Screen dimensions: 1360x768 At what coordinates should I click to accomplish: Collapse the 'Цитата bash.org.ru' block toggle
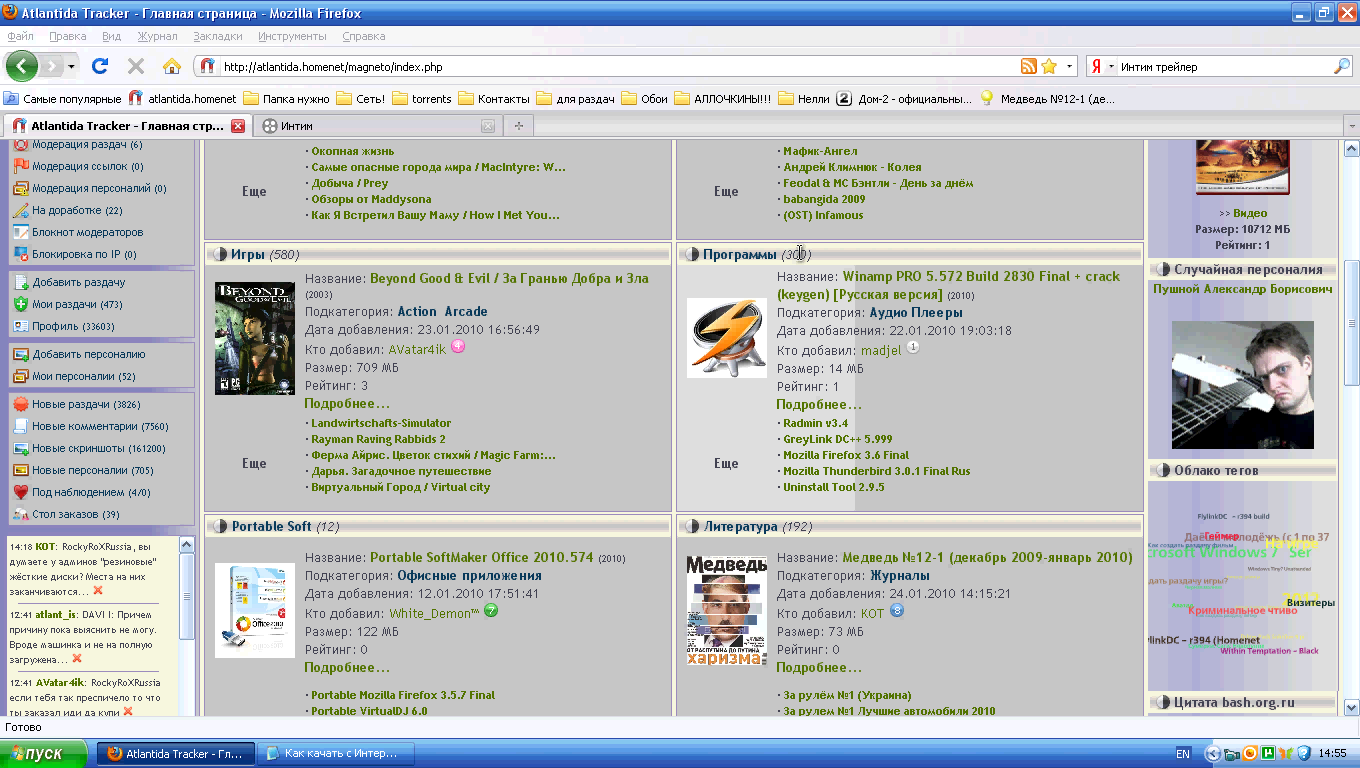tap(1163, 702)
